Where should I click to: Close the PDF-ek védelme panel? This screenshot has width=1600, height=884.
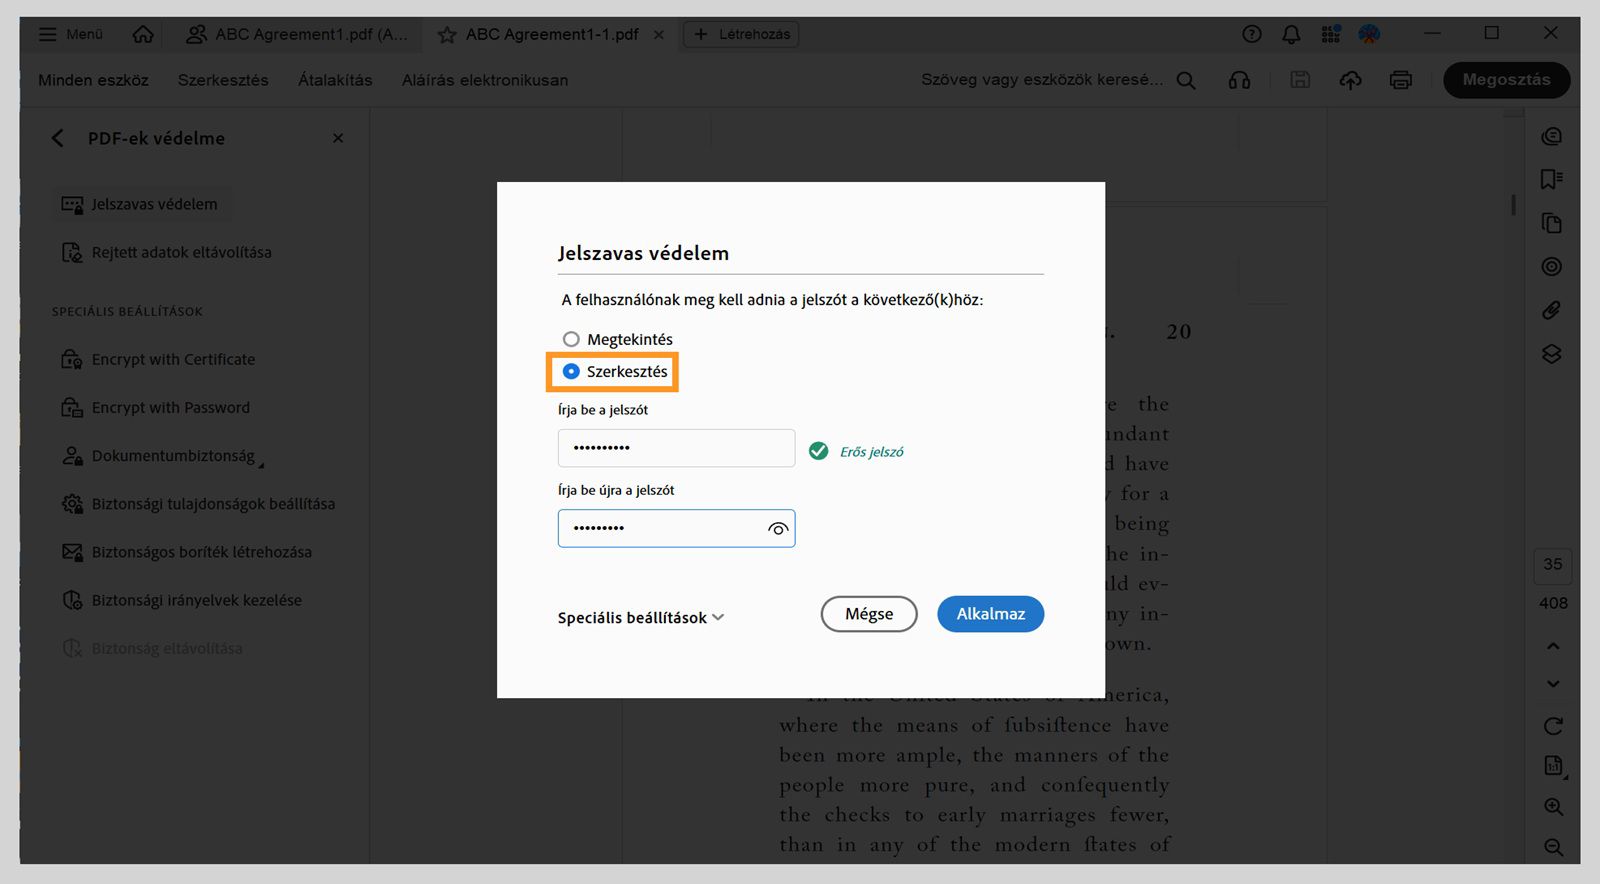pos(338,138)
